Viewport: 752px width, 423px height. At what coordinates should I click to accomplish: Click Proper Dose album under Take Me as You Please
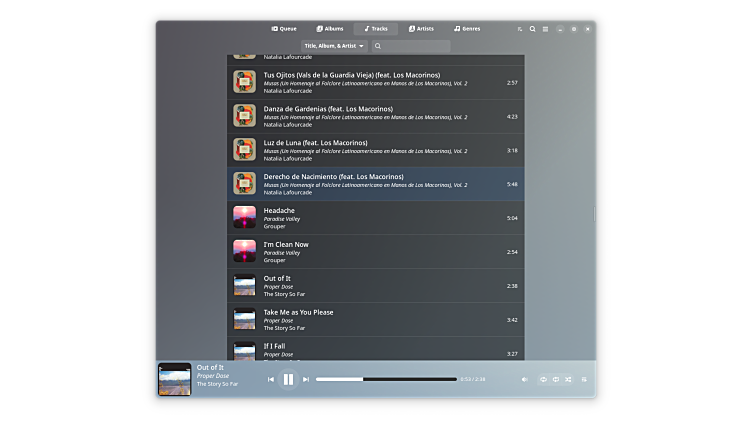pos(278,321)
